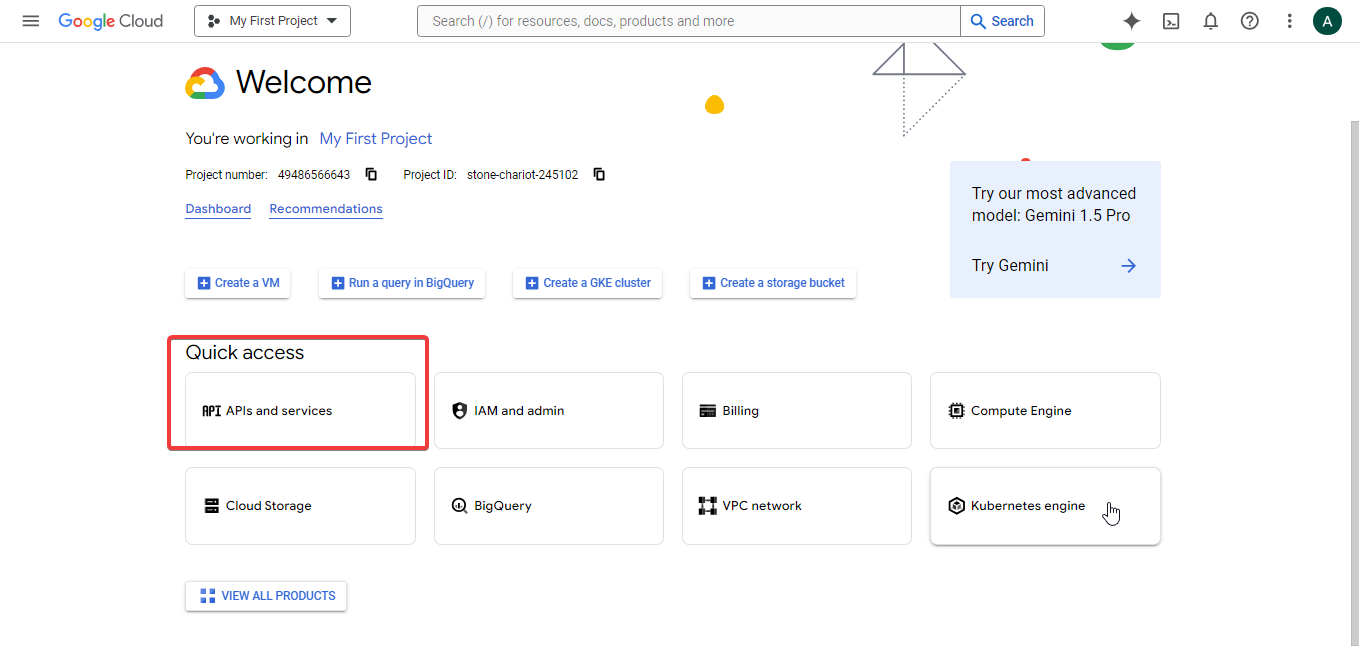Click the network icon on VPC network
This screenshot has height=647, width=1360.
[708, 506]
